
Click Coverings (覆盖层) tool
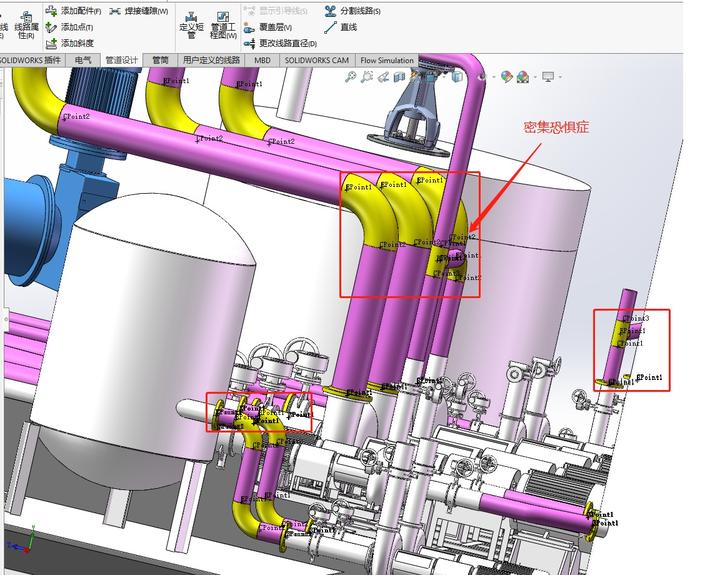268,27
